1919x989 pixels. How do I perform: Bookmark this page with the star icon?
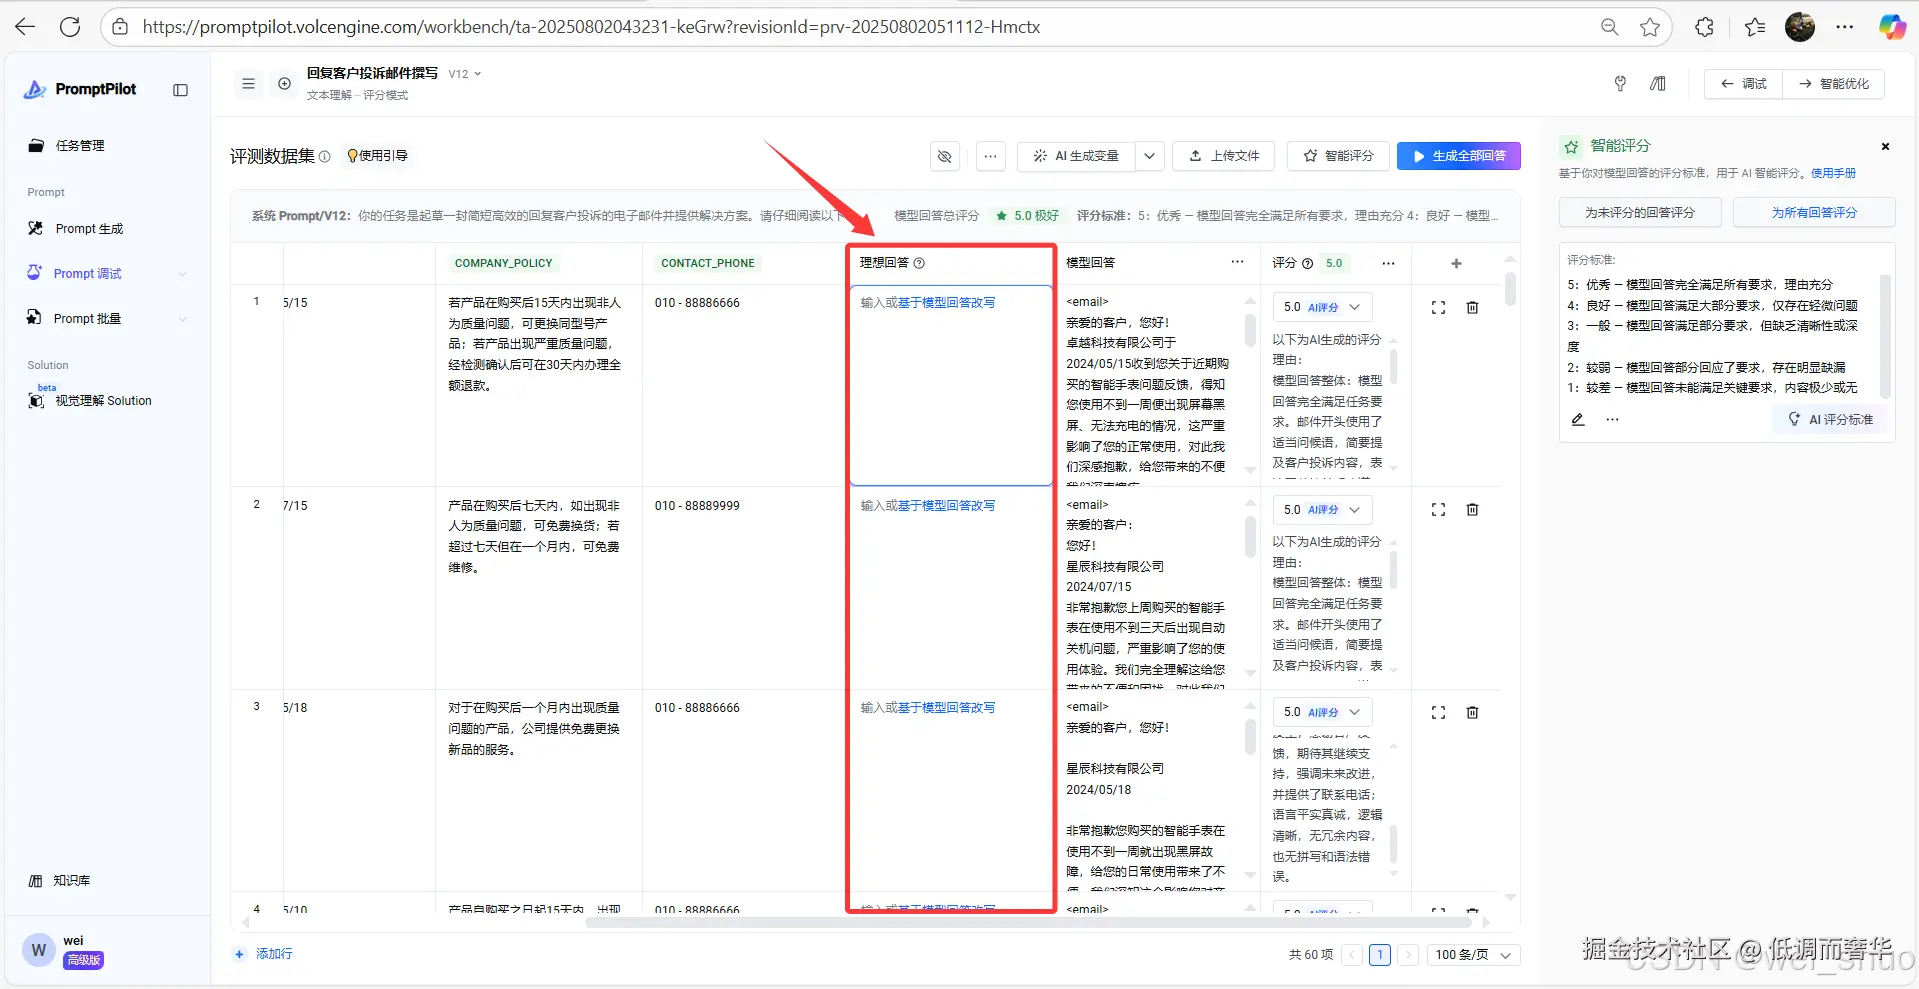(x=1650, y=27)
